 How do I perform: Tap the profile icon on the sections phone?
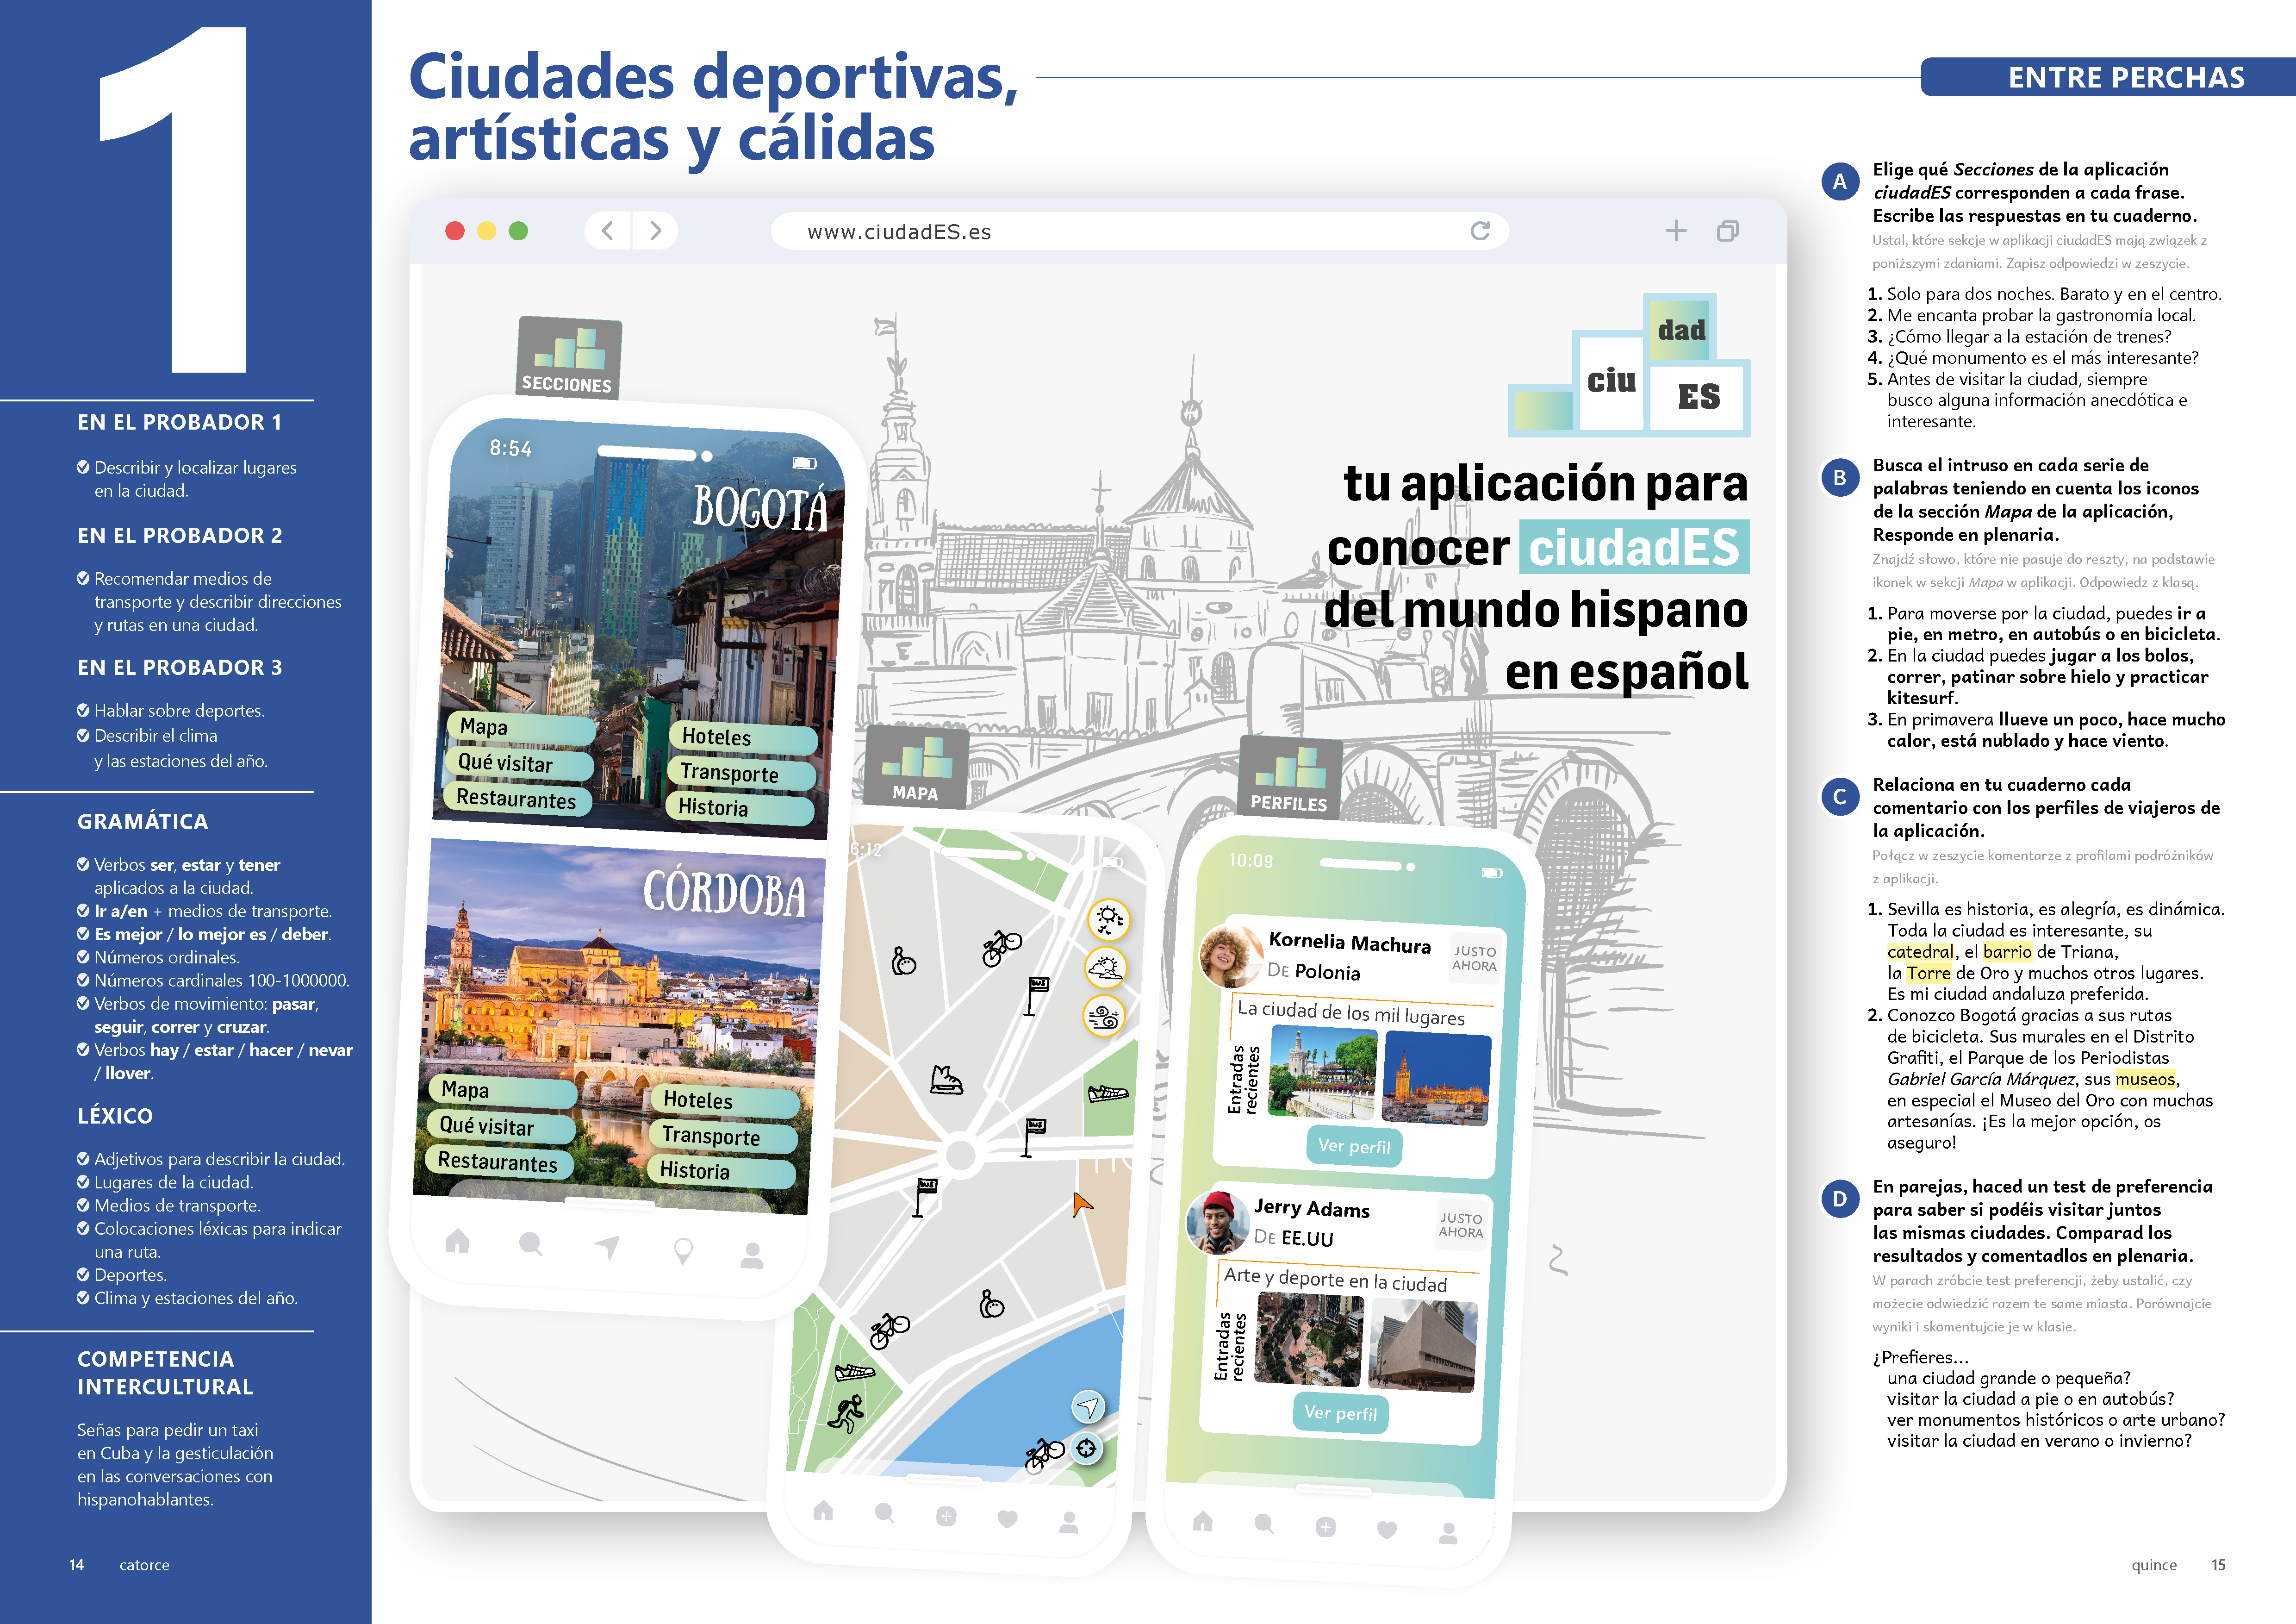click(x=752, y=1256)
